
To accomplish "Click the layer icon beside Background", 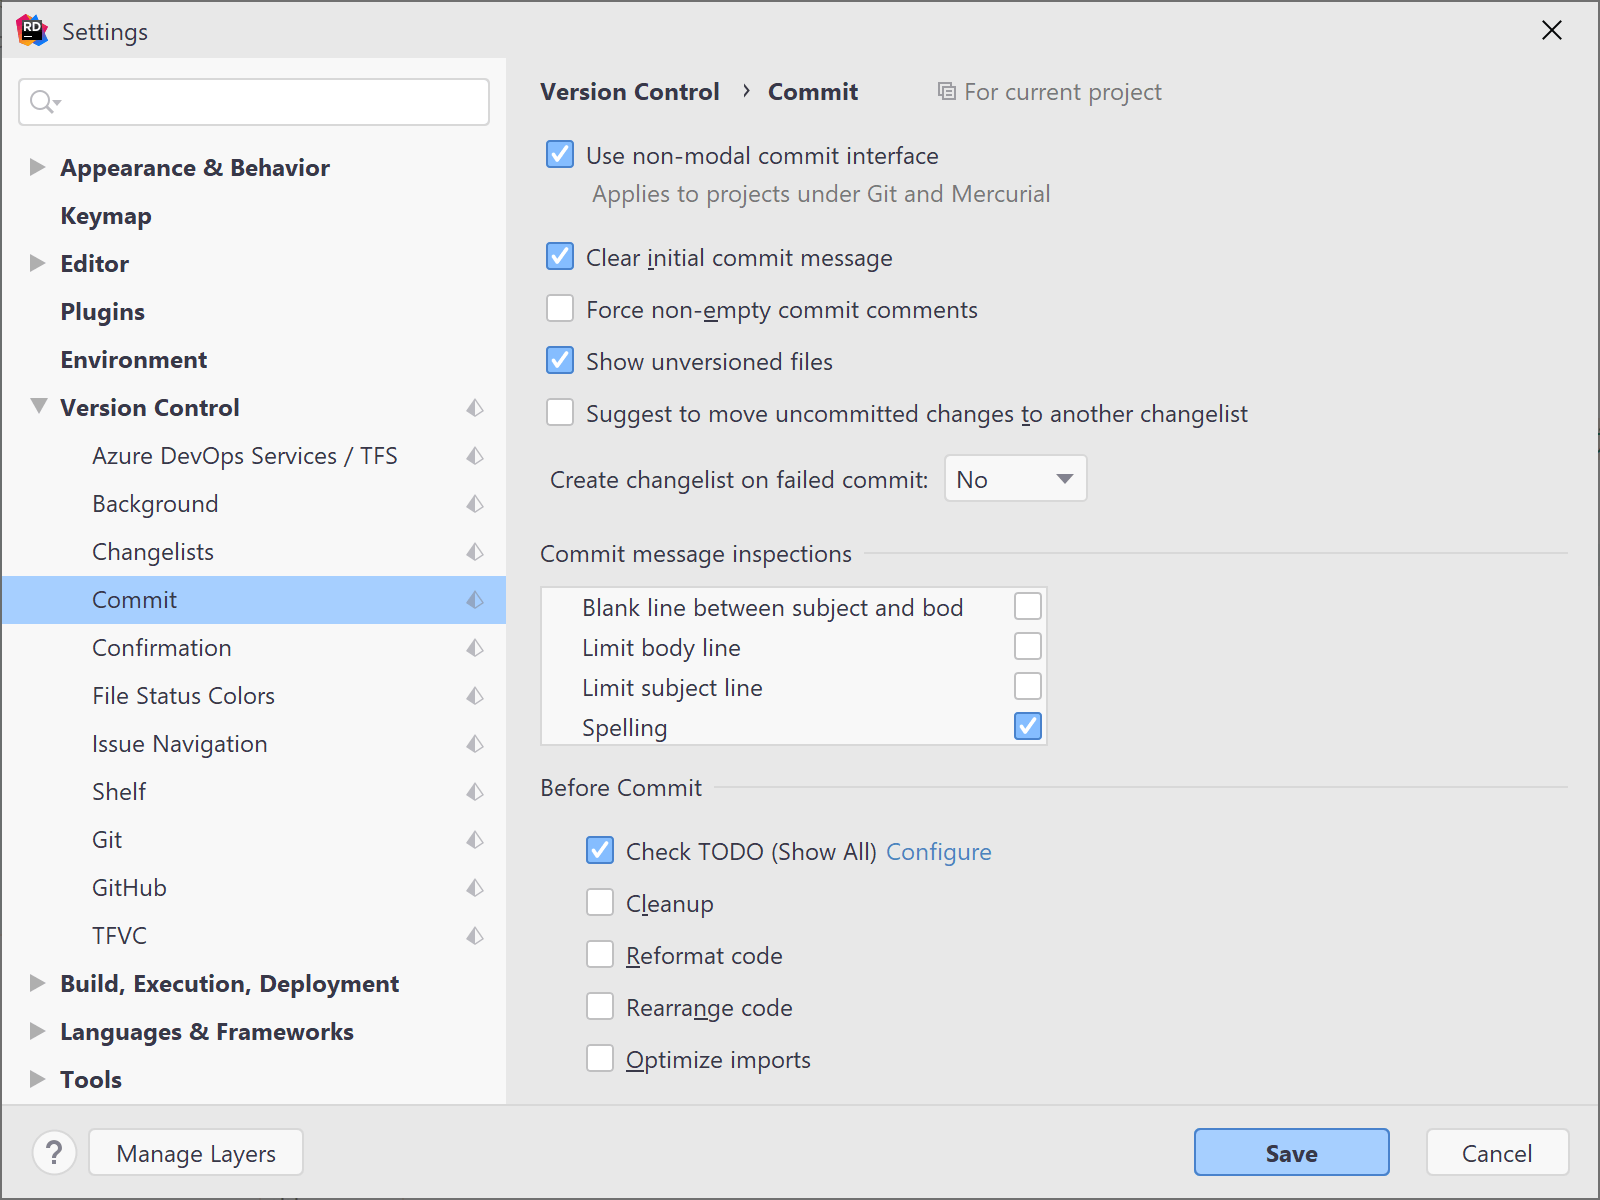I will [x=475, y=504].
